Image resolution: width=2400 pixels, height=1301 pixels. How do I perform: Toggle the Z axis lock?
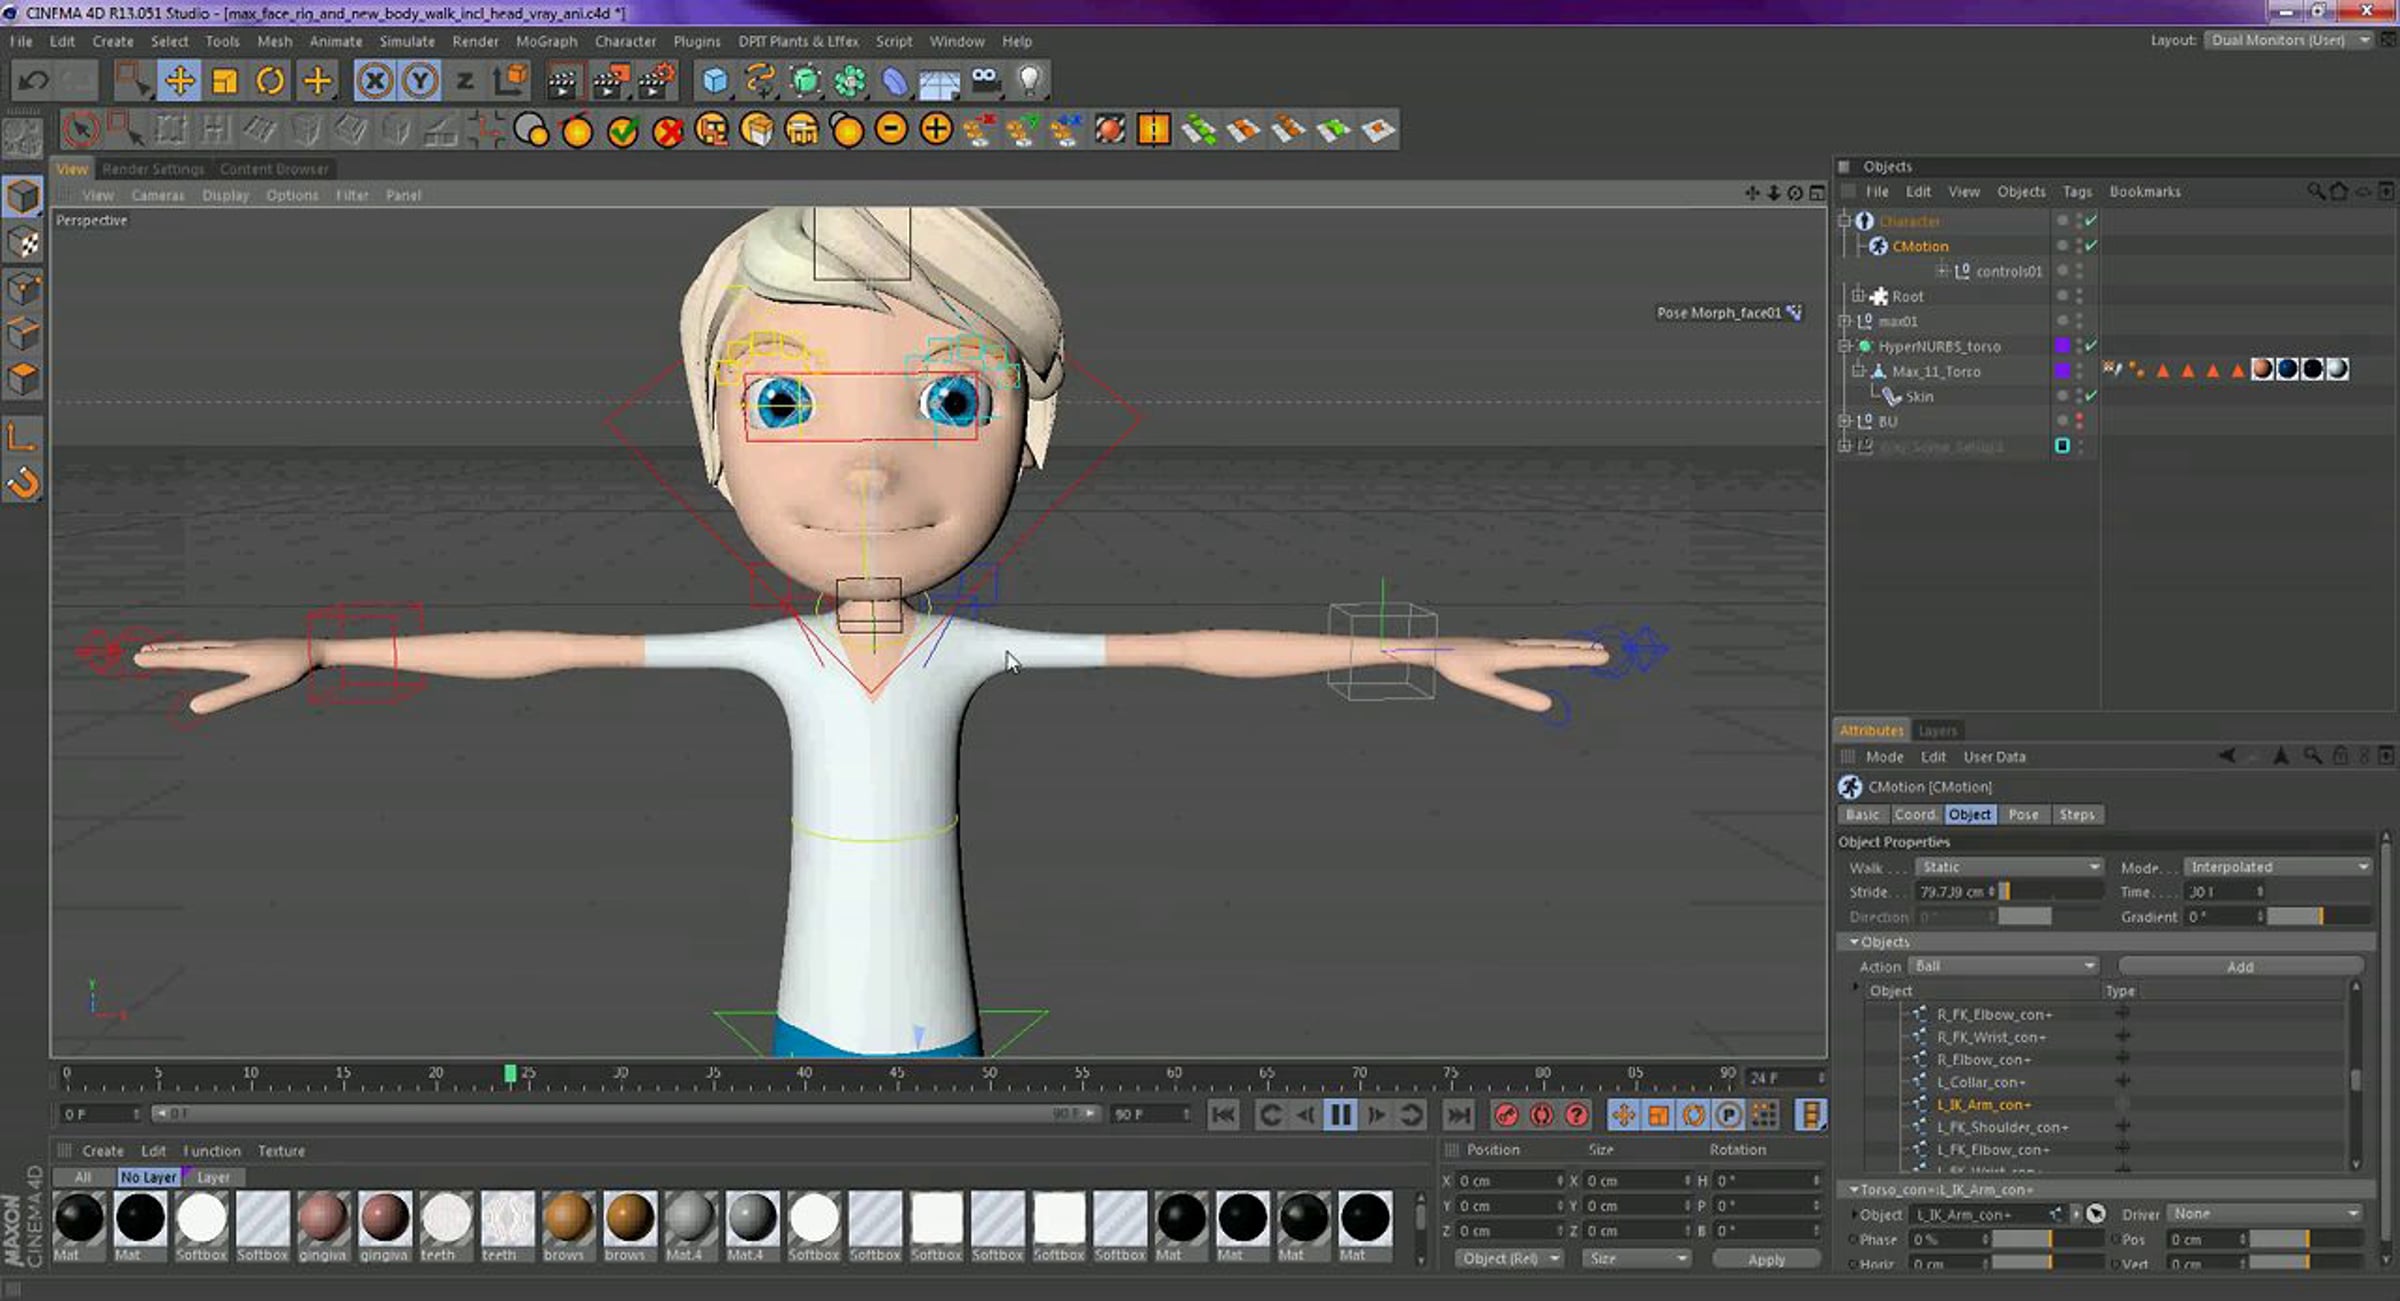click(x=465, y=81)
